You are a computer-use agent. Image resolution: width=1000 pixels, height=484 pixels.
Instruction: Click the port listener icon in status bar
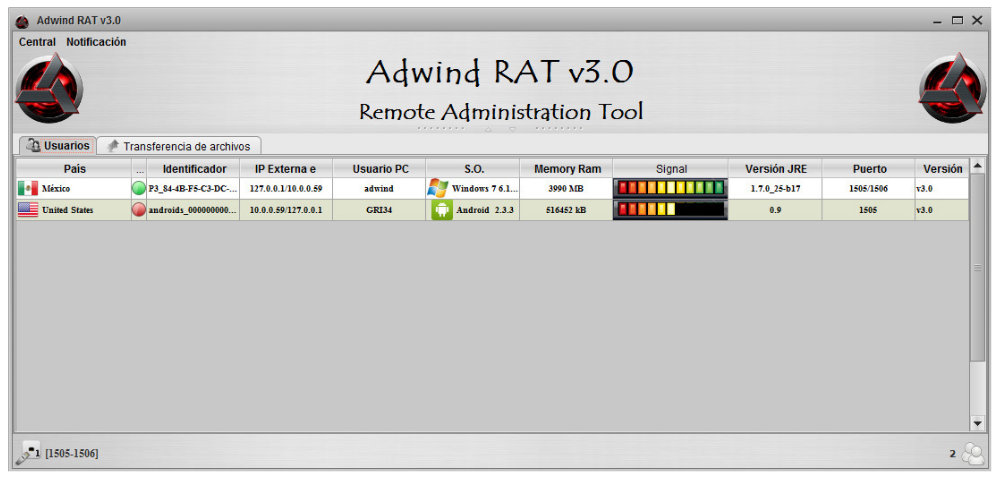27,455
